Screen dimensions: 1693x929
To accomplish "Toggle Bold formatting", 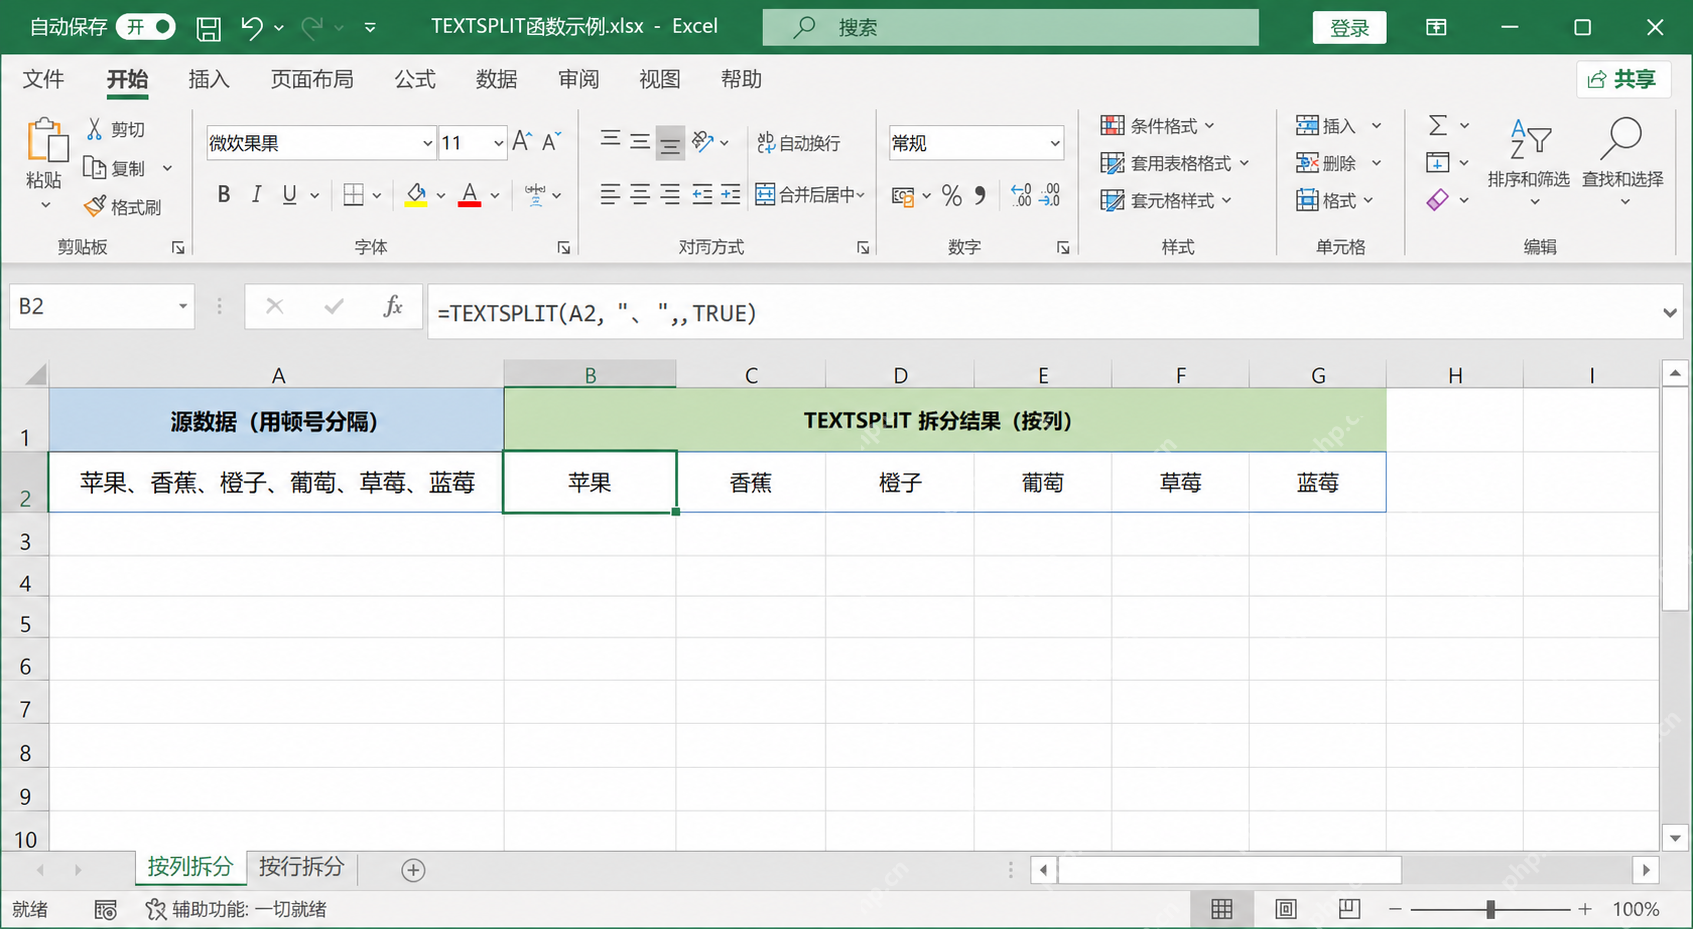I will pyautogui.click(x=224, y=195).
